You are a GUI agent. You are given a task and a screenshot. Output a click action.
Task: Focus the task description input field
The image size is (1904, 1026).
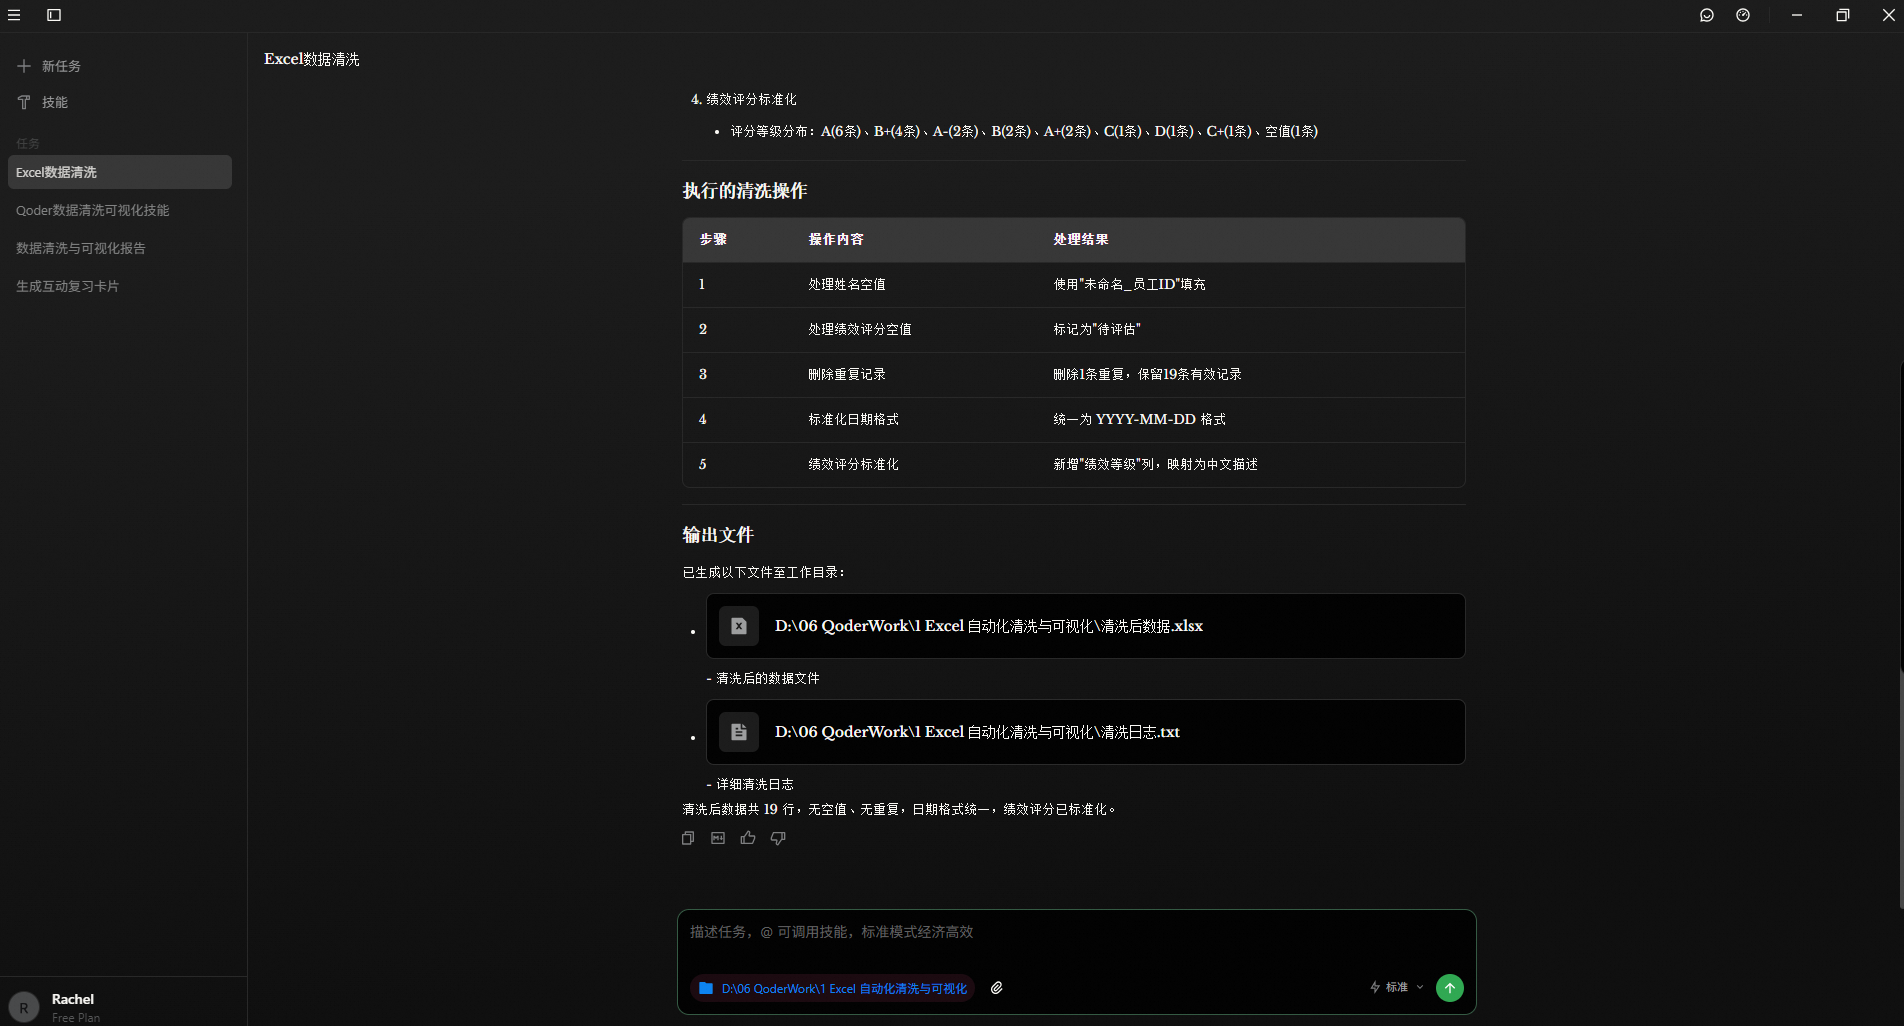(x=1077, y=932)
